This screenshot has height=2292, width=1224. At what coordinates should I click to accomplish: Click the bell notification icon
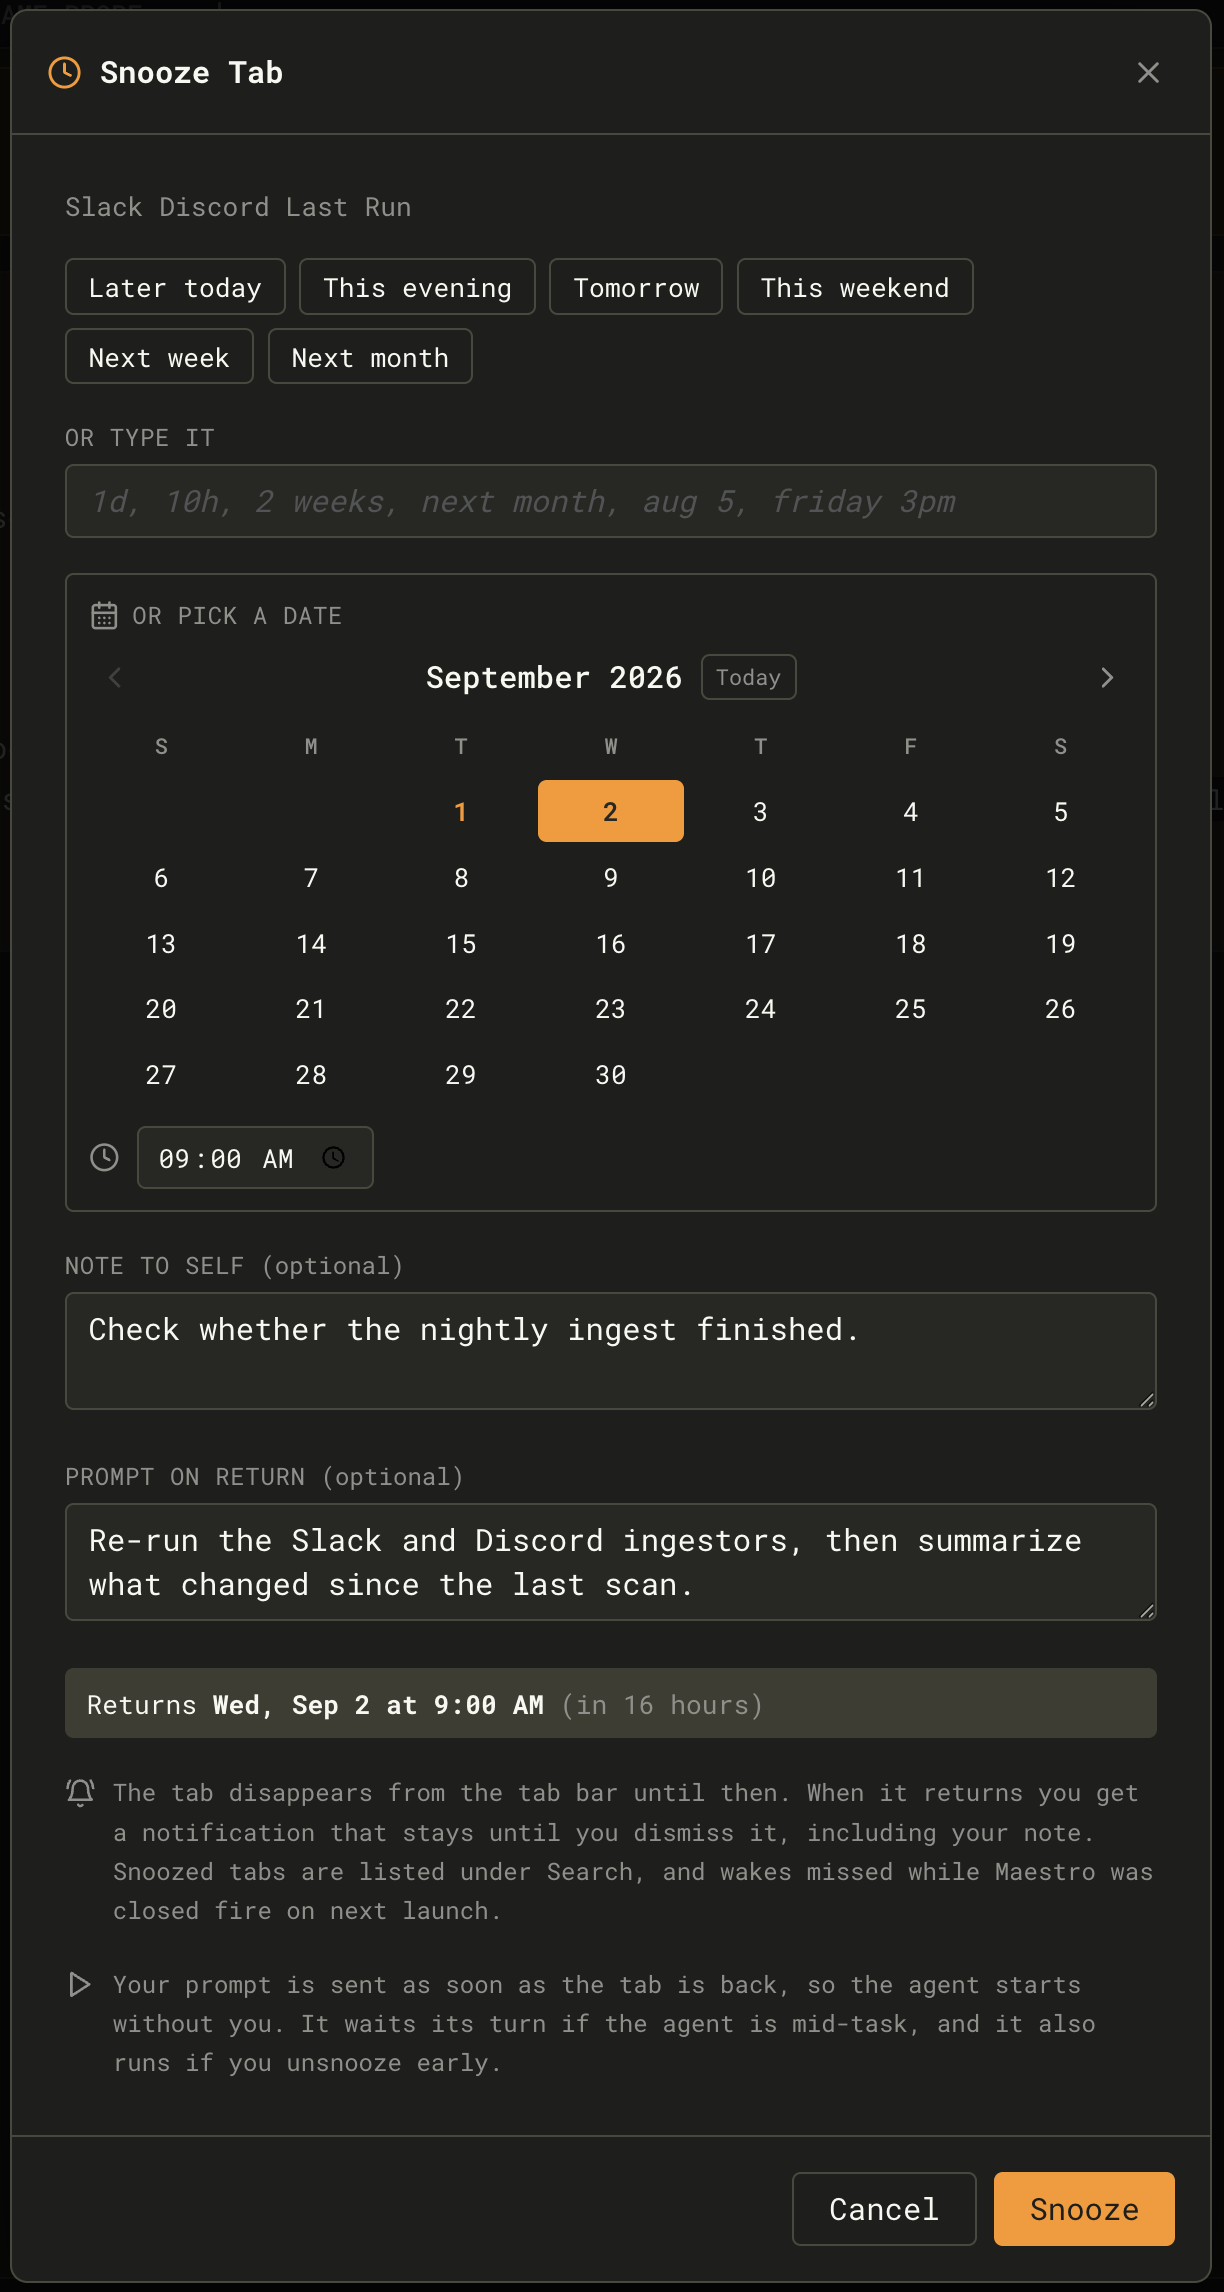81,1792
